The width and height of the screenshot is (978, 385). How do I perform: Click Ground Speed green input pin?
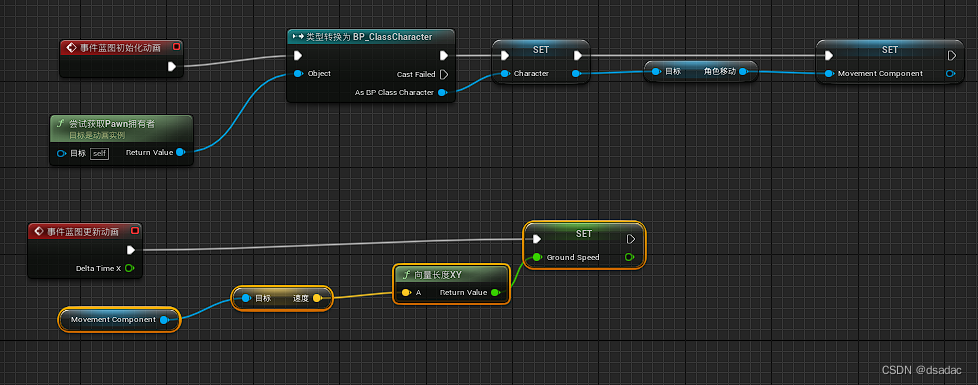(x=537, y=257)
